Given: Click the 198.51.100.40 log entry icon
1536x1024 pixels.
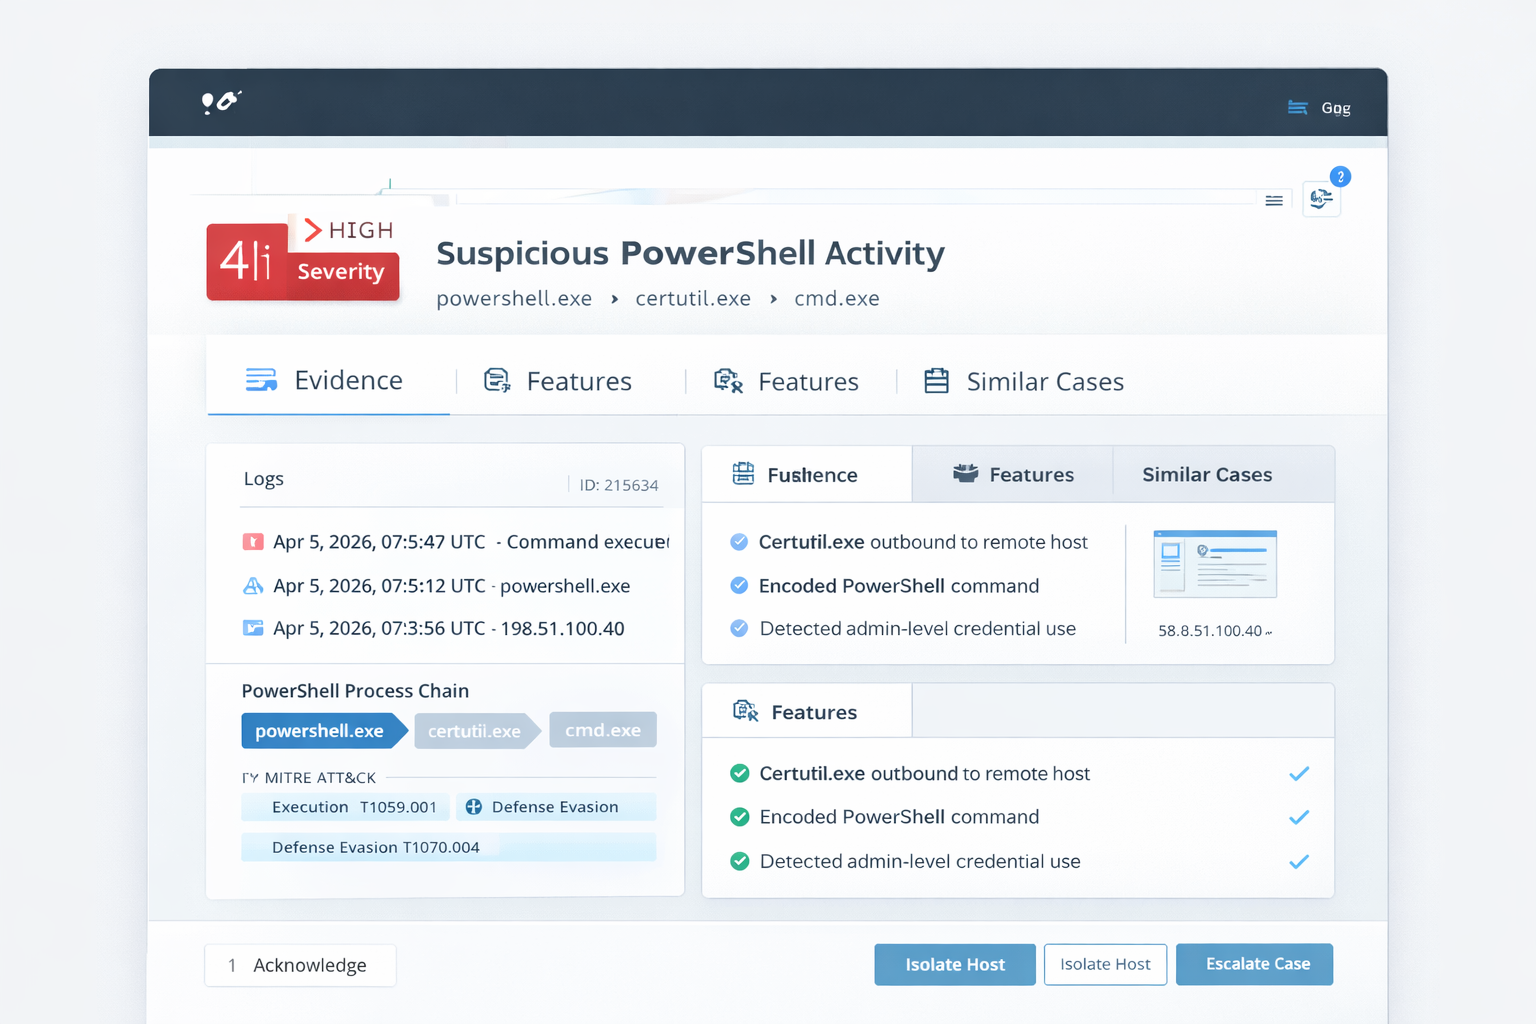Looking at the screenshot, I should pyautogui.click(x=253, y=628).
